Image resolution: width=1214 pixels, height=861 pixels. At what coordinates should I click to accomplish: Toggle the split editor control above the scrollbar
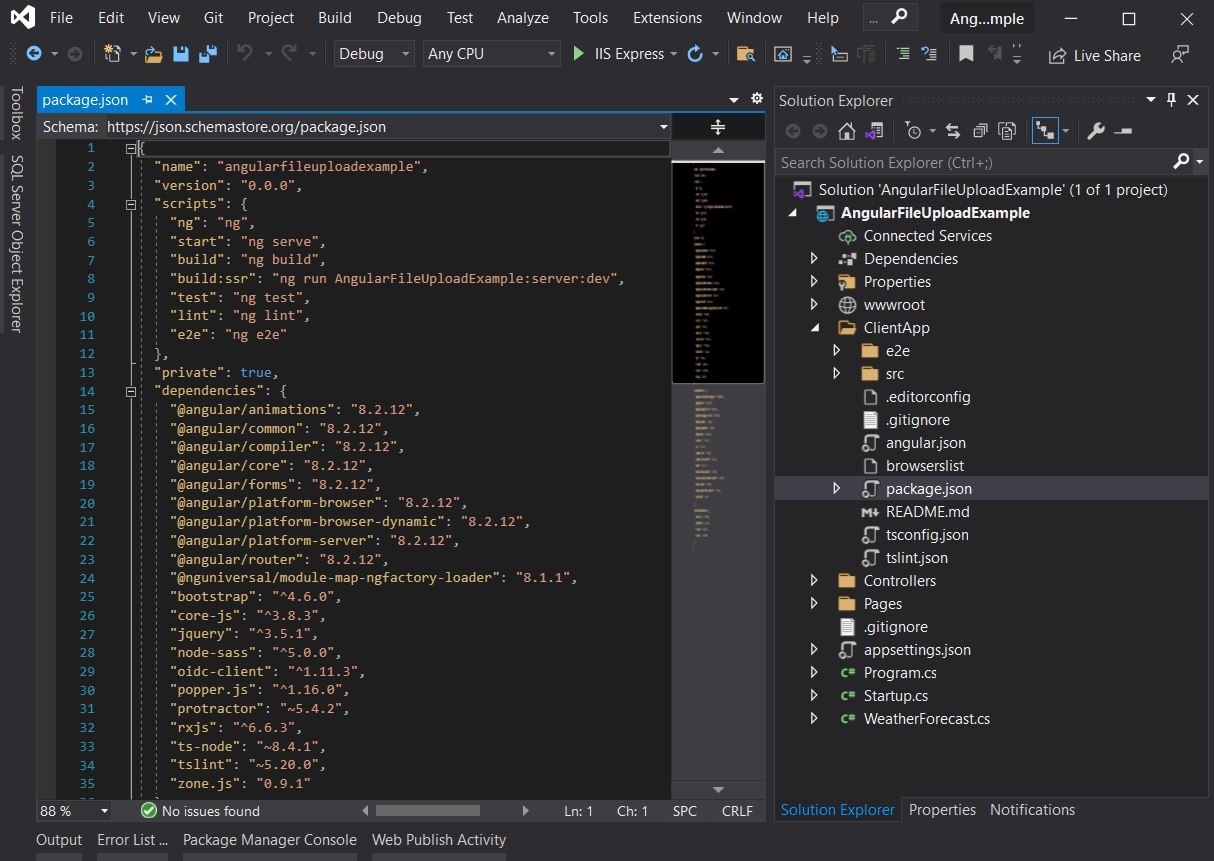(x=718, y=127)
